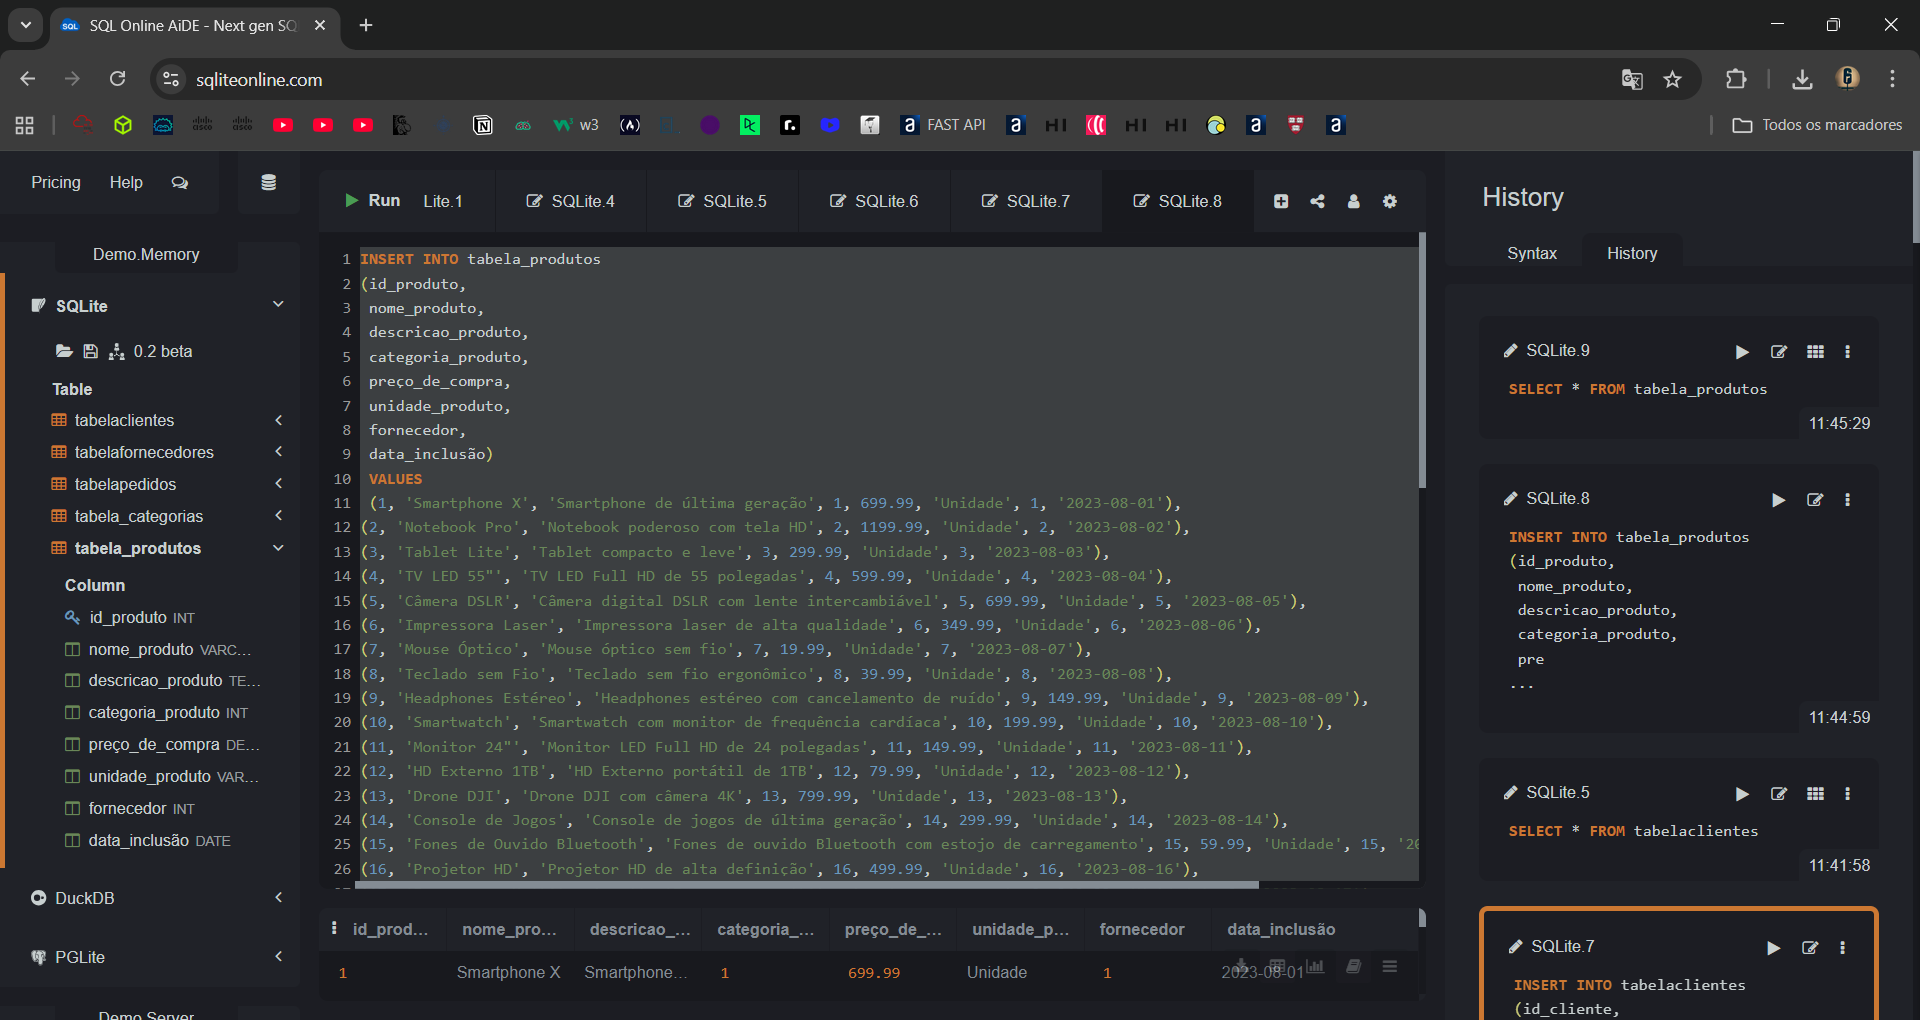Click the database stack icon in sidebar
The width and height of the screenshot is (1920, 1020).
point(268,182)
